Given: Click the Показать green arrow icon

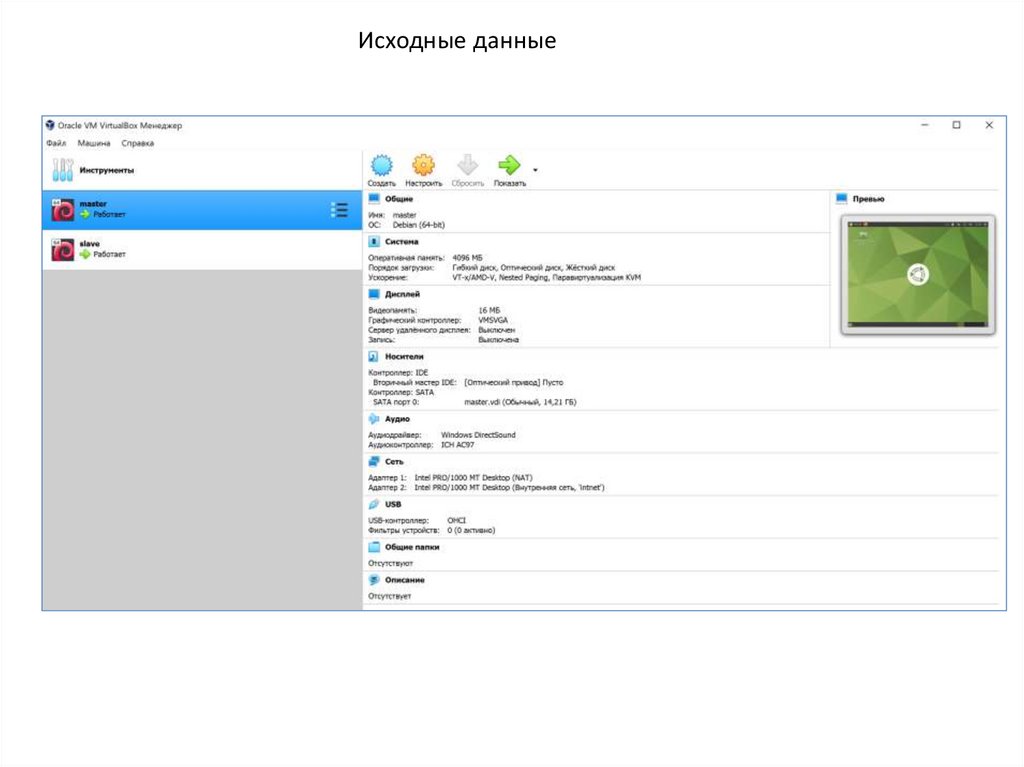Looking at the screenshot, I should [x=509, y=165].
